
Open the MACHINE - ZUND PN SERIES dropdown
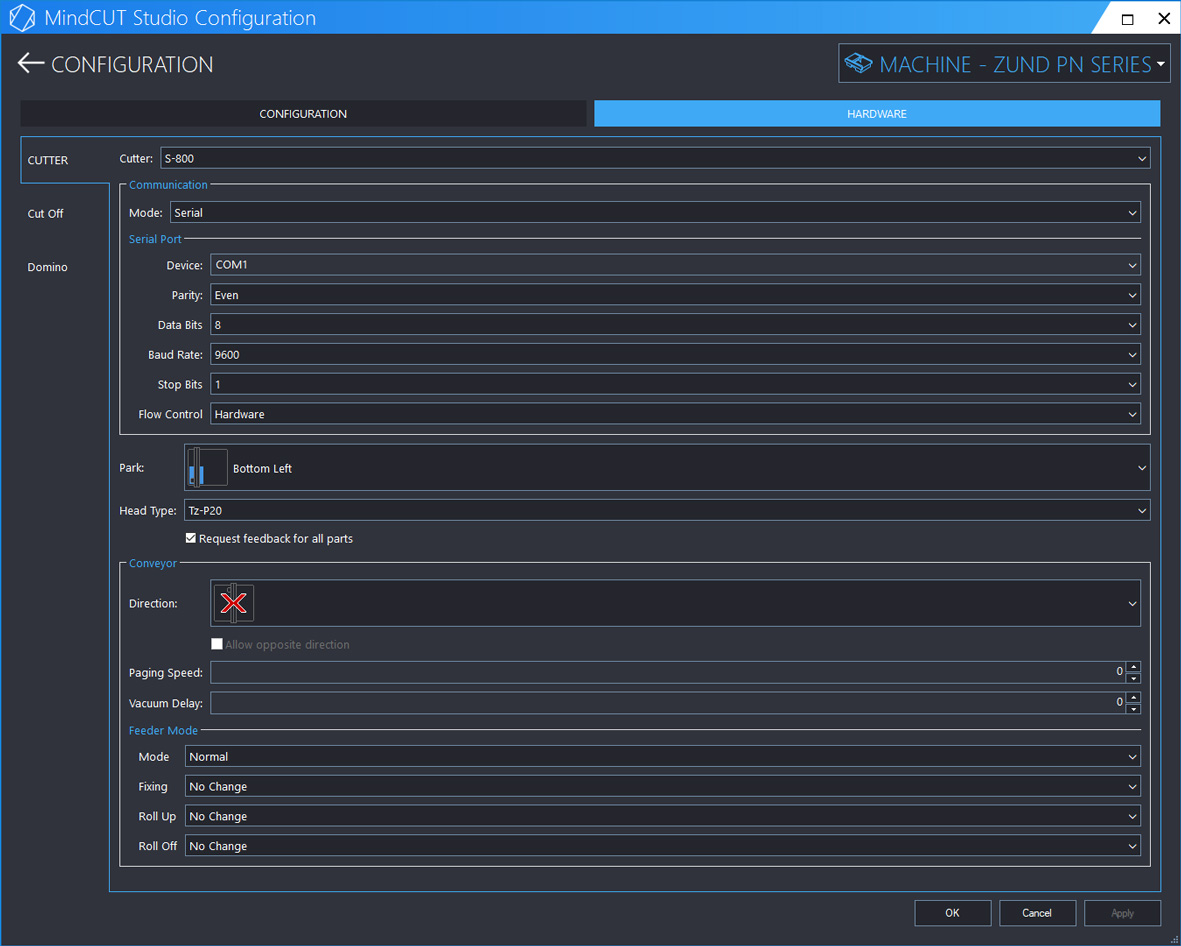click(x=1005, y=63)
